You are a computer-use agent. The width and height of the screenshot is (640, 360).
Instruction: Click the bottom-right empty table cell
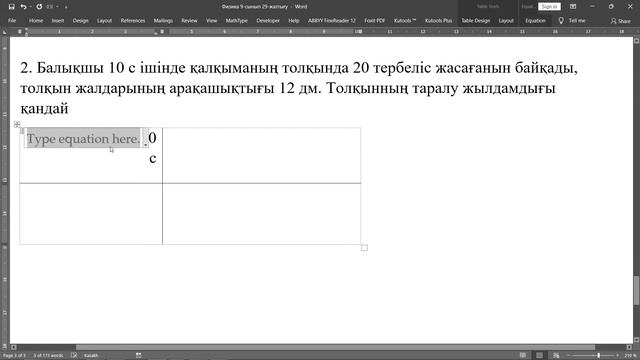pyautogui.click(x=262, y=214)
